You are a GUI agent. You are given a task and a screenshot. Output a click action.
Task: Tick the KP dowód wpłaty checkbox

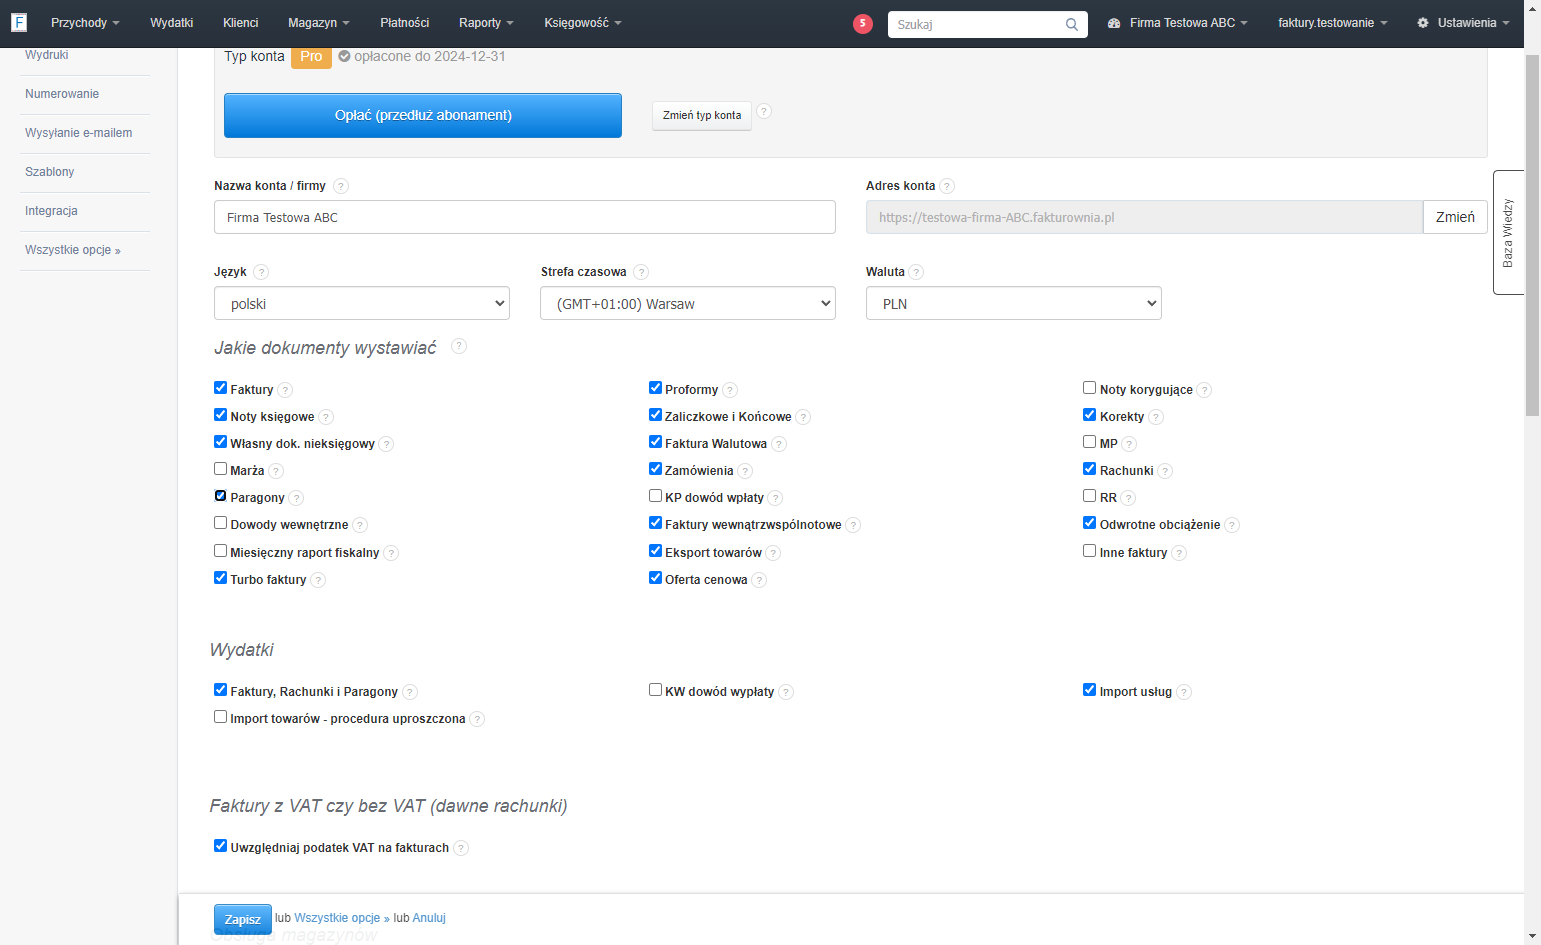coord(655,496)
